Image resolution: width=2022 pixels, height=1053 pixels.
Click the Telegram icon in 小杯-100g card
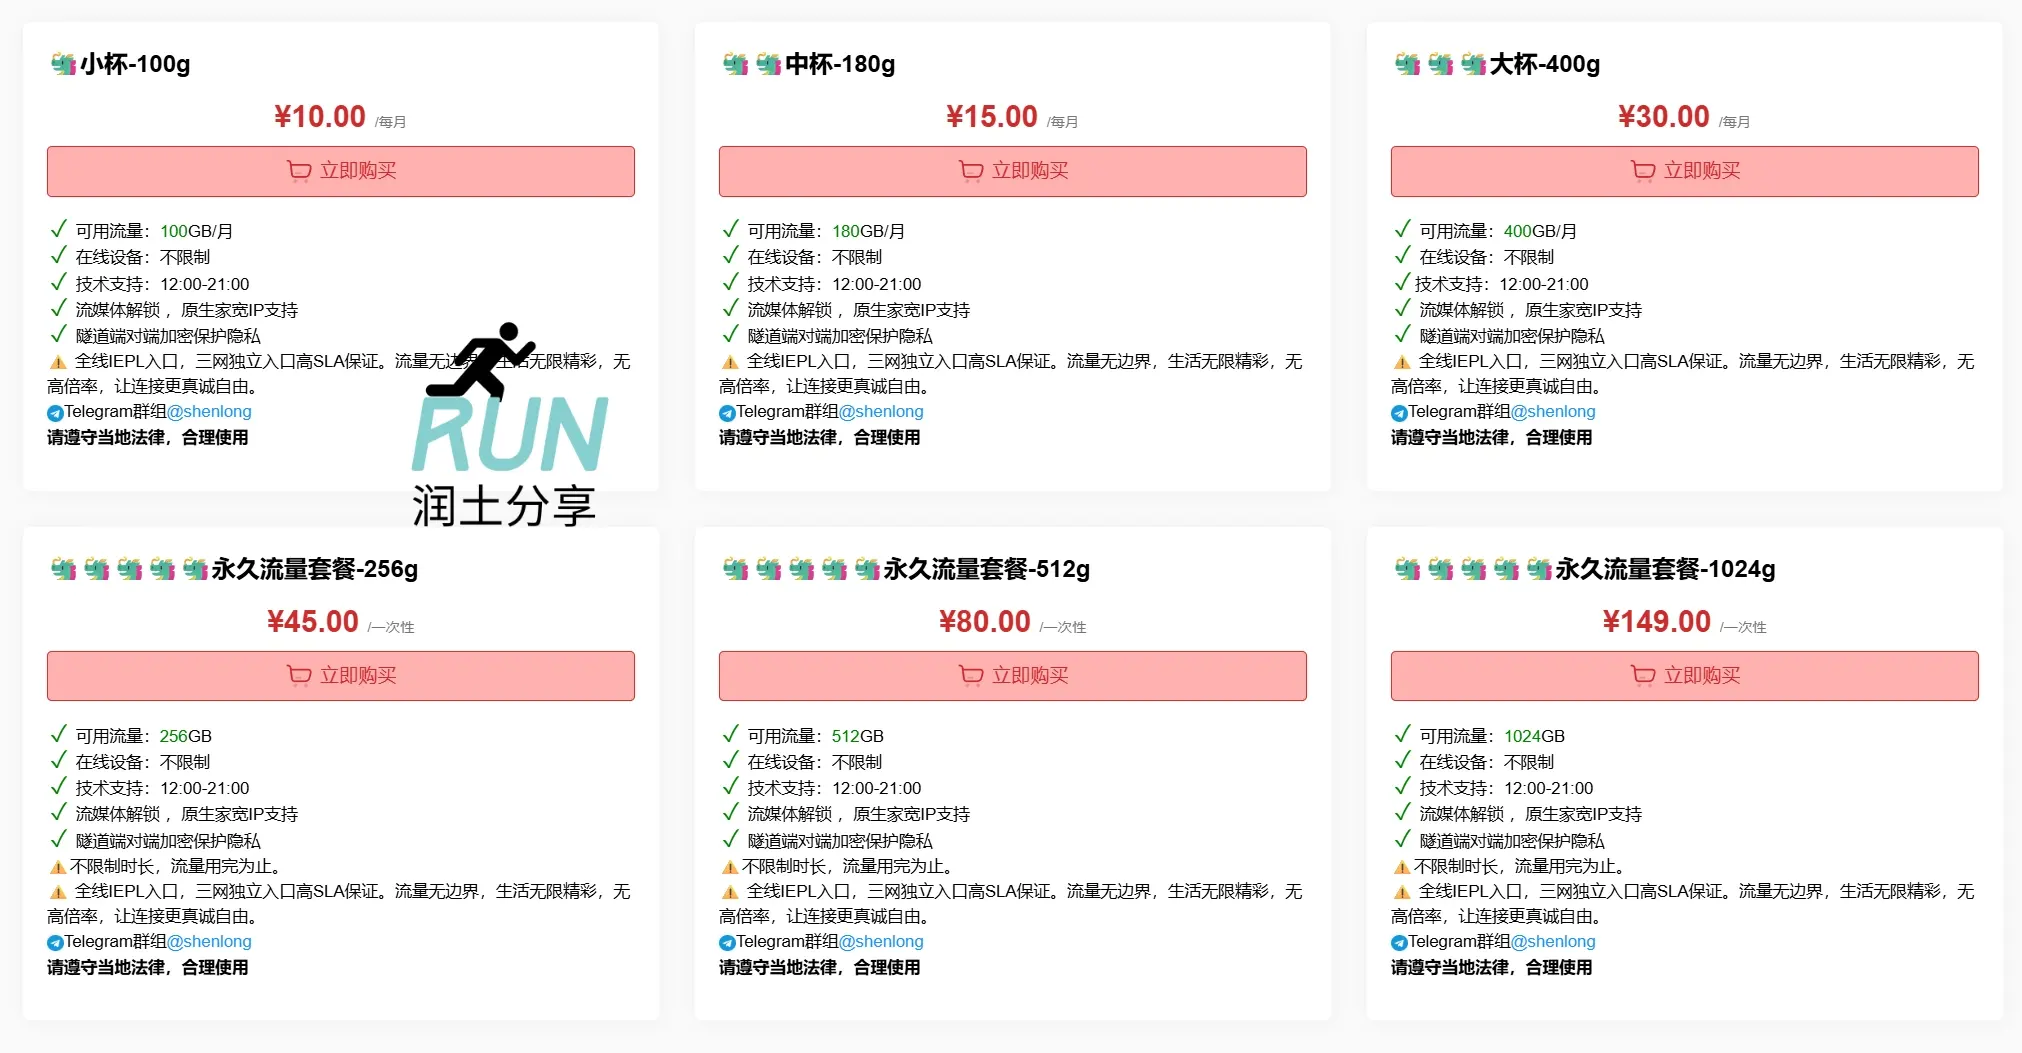click(55, 413)
